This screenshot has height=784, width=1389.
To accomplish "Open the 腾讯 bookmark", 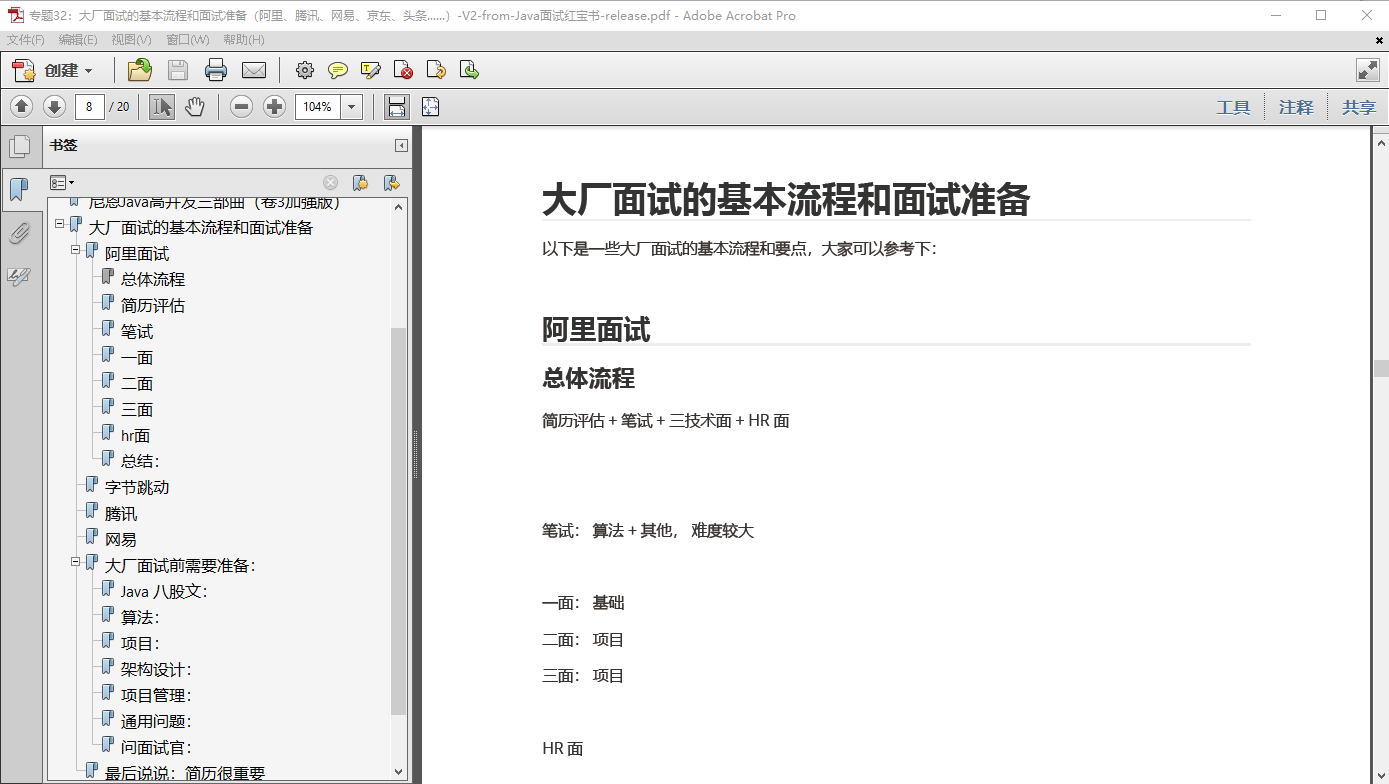I will [121, 514].
